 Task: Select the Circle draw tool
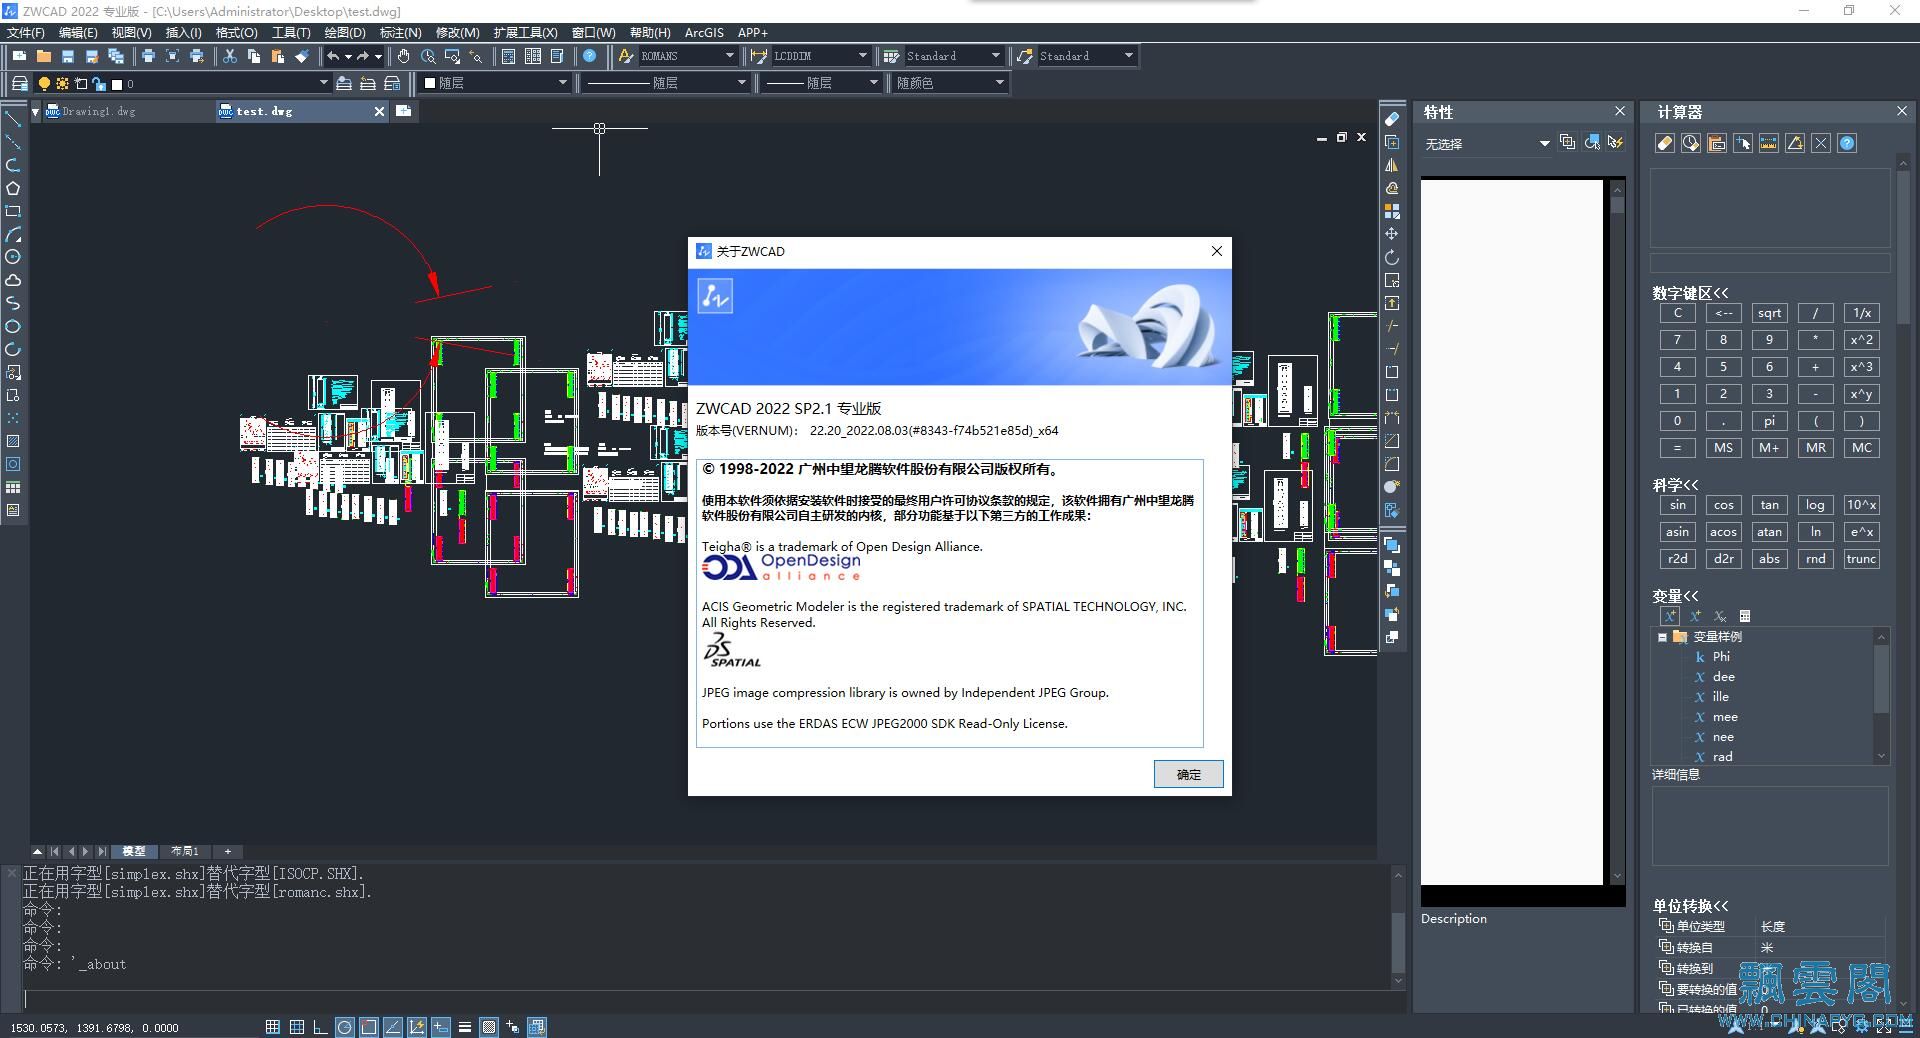tap(13, 257)
